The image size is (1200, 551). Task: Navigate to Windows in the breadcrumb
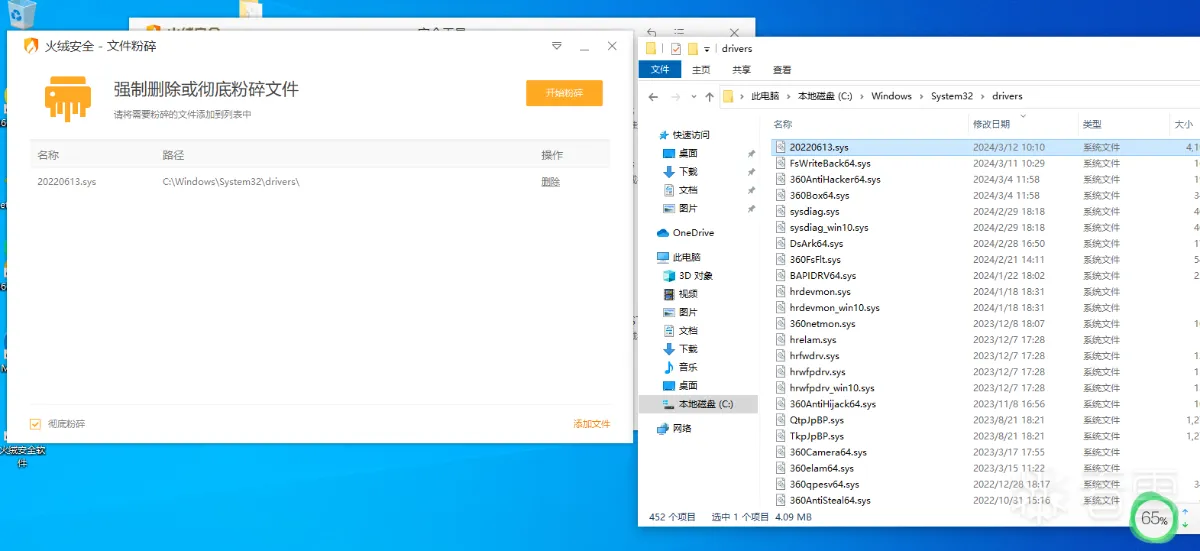coord(891,96)
